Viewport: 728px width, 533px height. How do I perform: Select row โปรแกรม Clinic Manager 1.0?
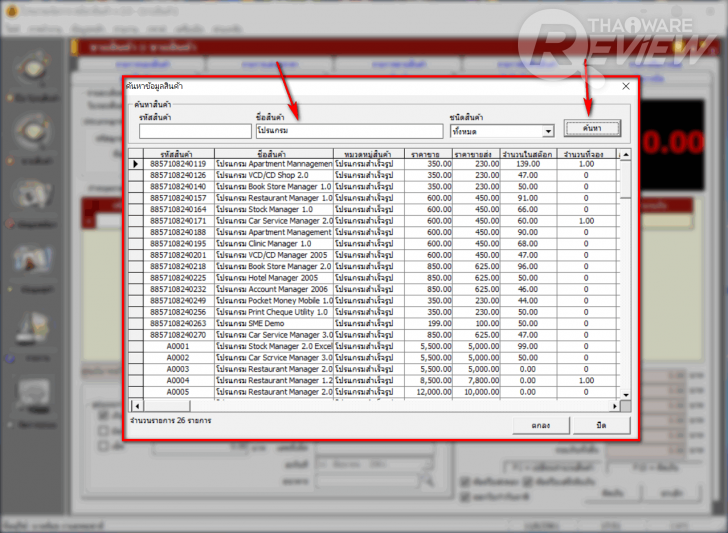[x=374, y=244]
